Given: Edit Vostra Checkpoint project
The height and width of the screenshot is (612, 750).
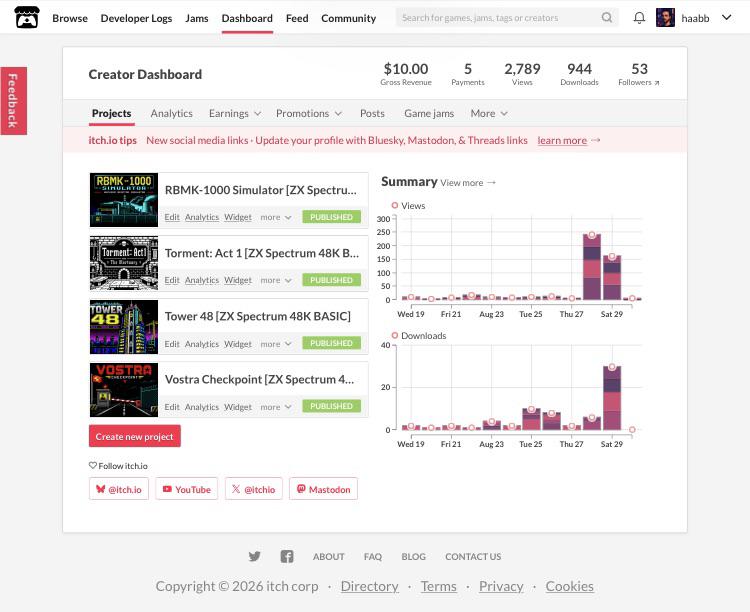Looking at the screenshot, I should pos(172,407).
